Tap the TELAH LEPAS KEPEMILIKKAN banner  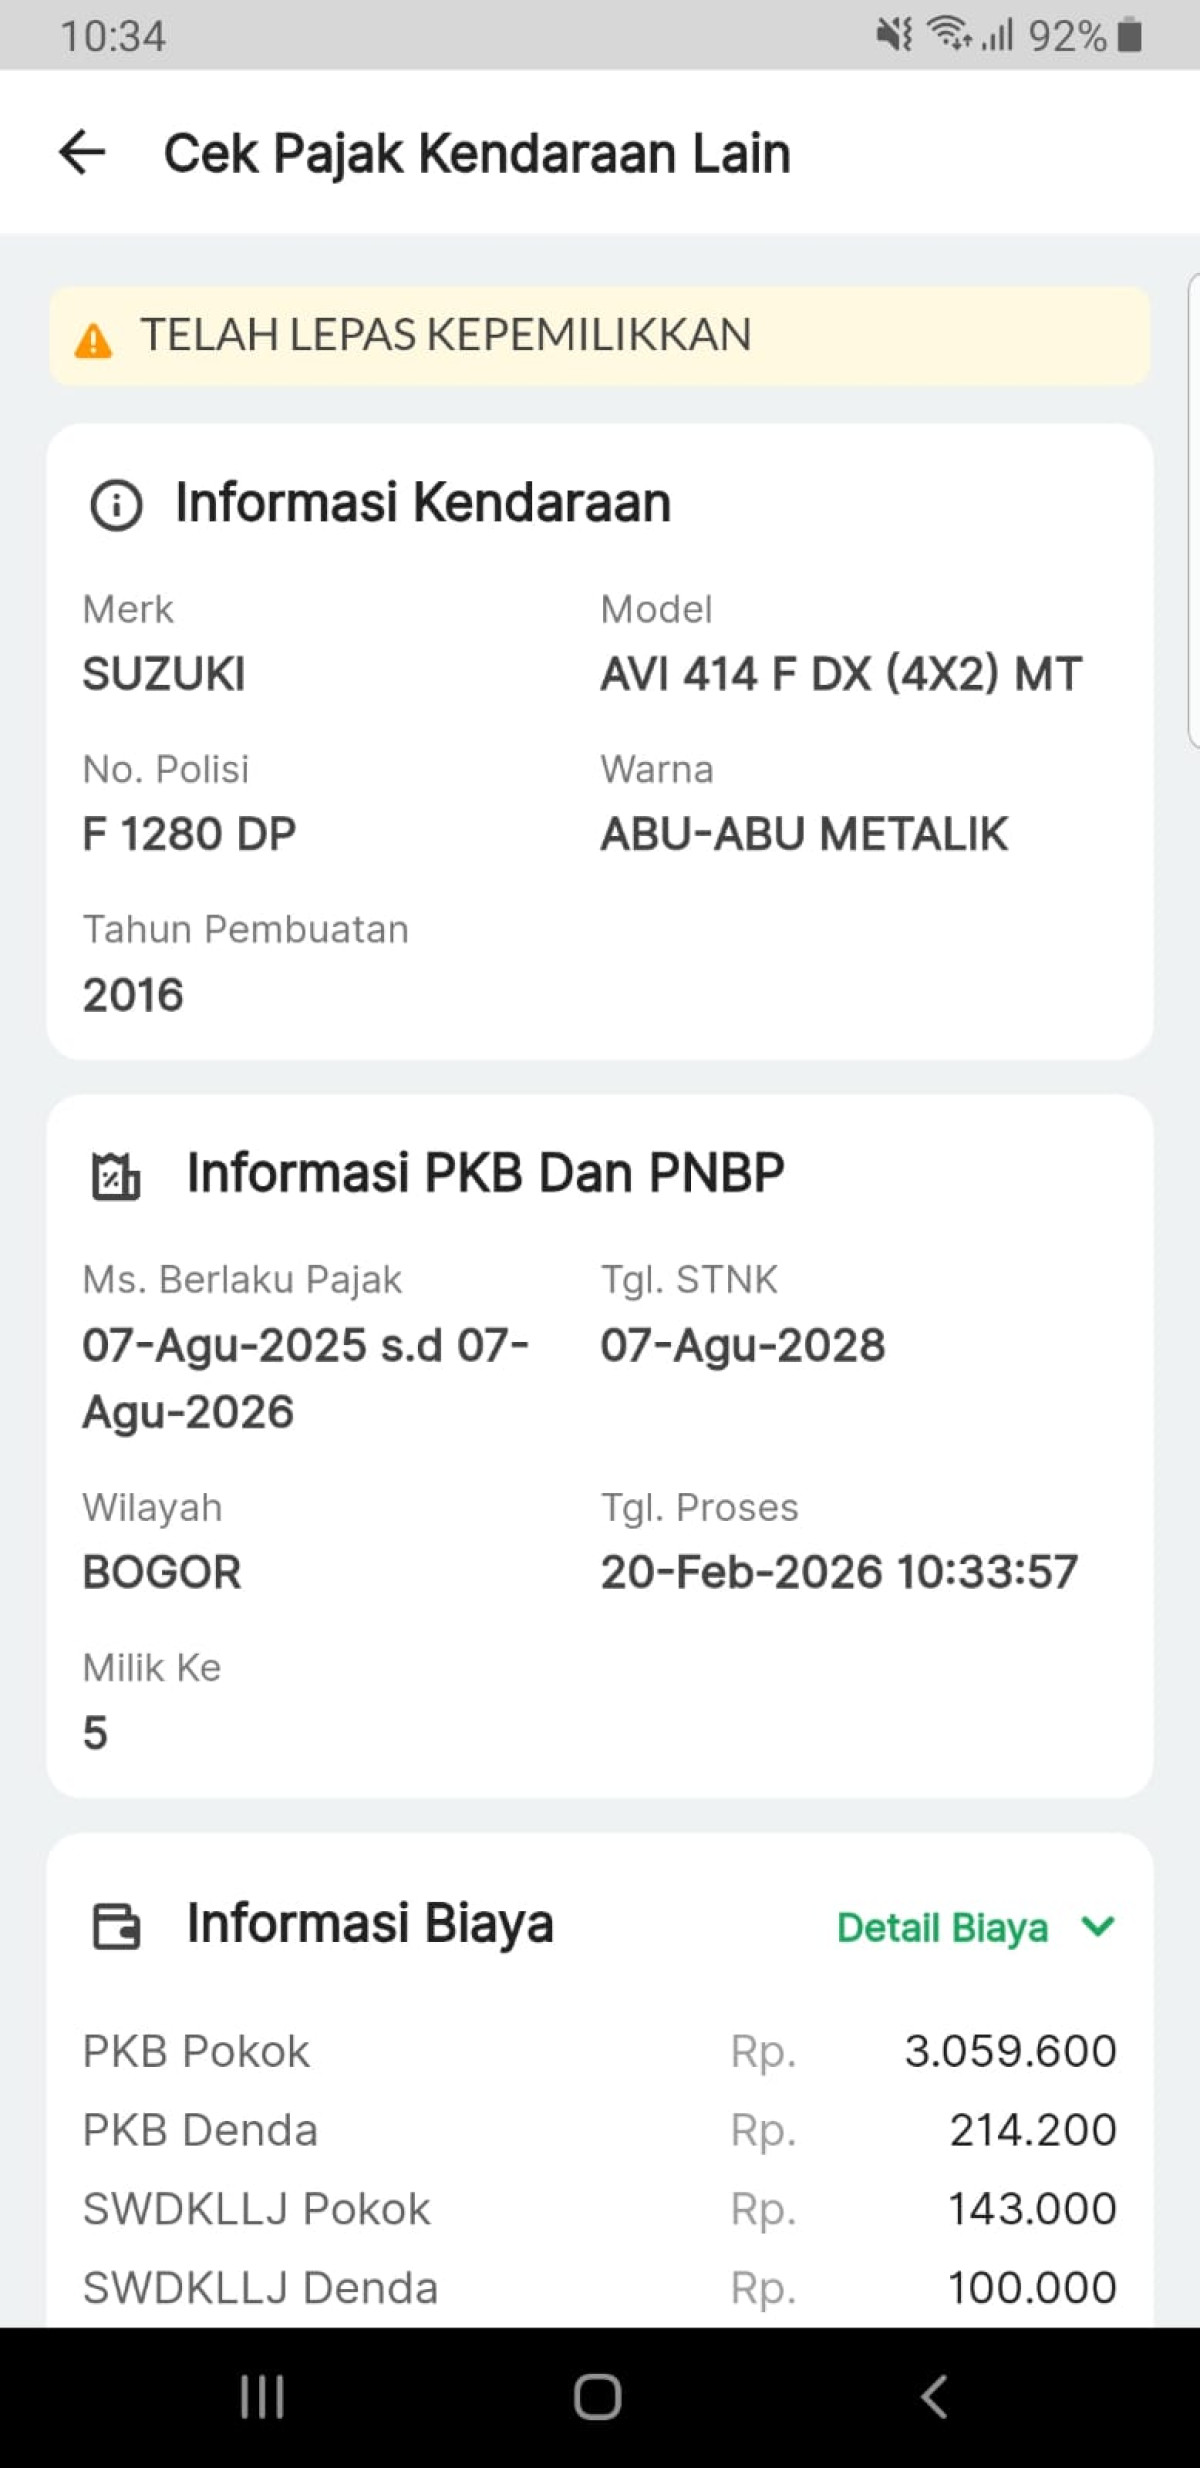pyautogui.click(x=600, y=338)
